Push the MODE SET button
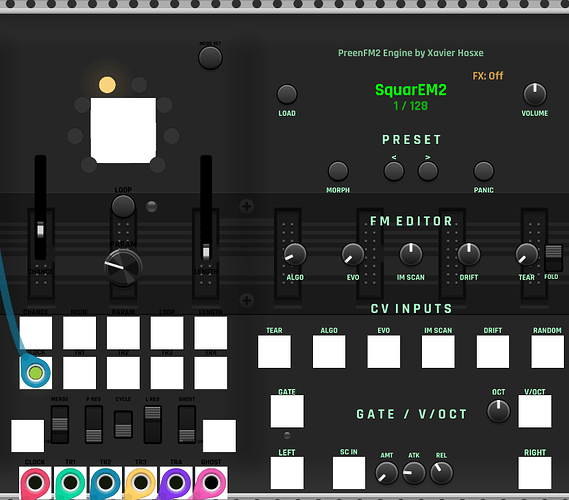The width and height of the screenshot is (569, 500). click(x=210, y=58)
